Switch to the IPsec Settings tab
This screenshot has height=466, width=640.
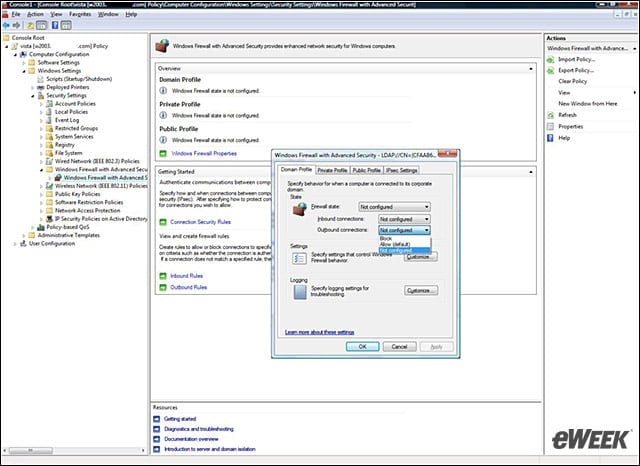pyautogui.click(x=402, y=170)
